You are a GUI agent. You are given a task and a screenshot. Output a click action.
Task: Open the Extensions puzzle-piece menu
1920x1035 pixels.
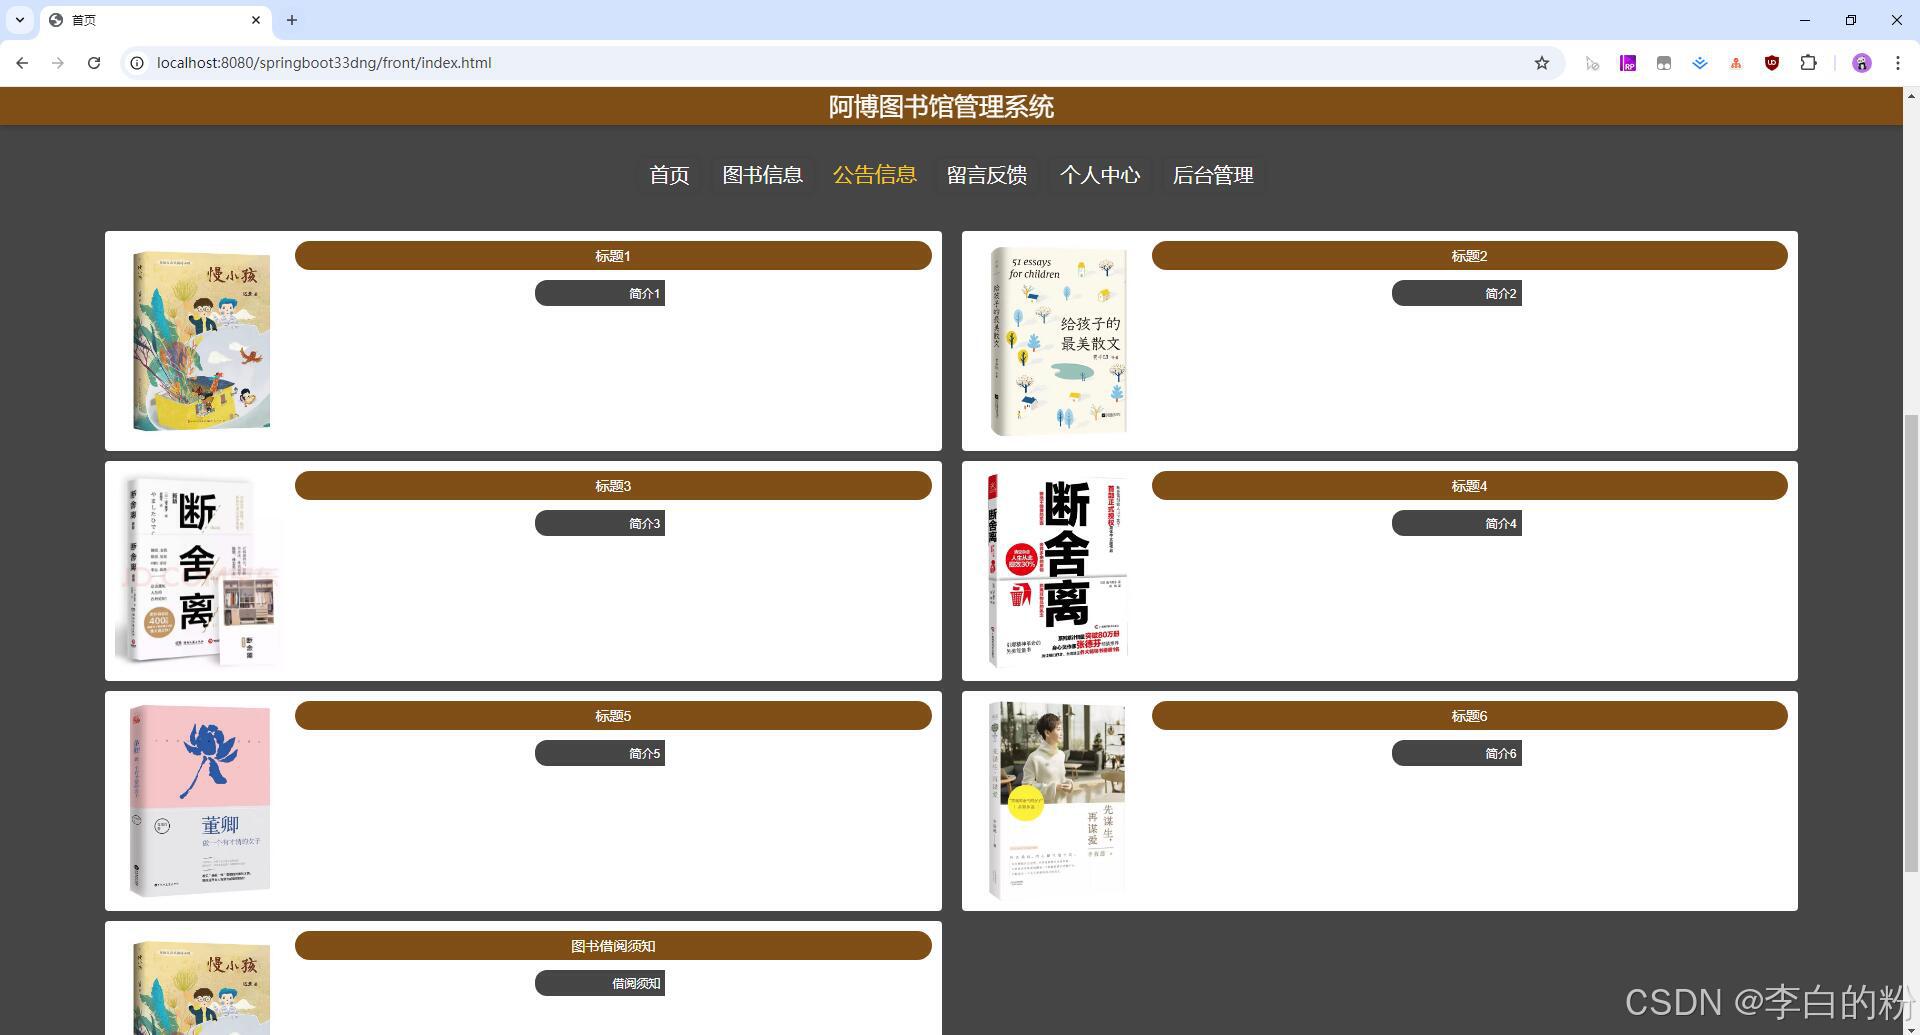coord(1808,63)
